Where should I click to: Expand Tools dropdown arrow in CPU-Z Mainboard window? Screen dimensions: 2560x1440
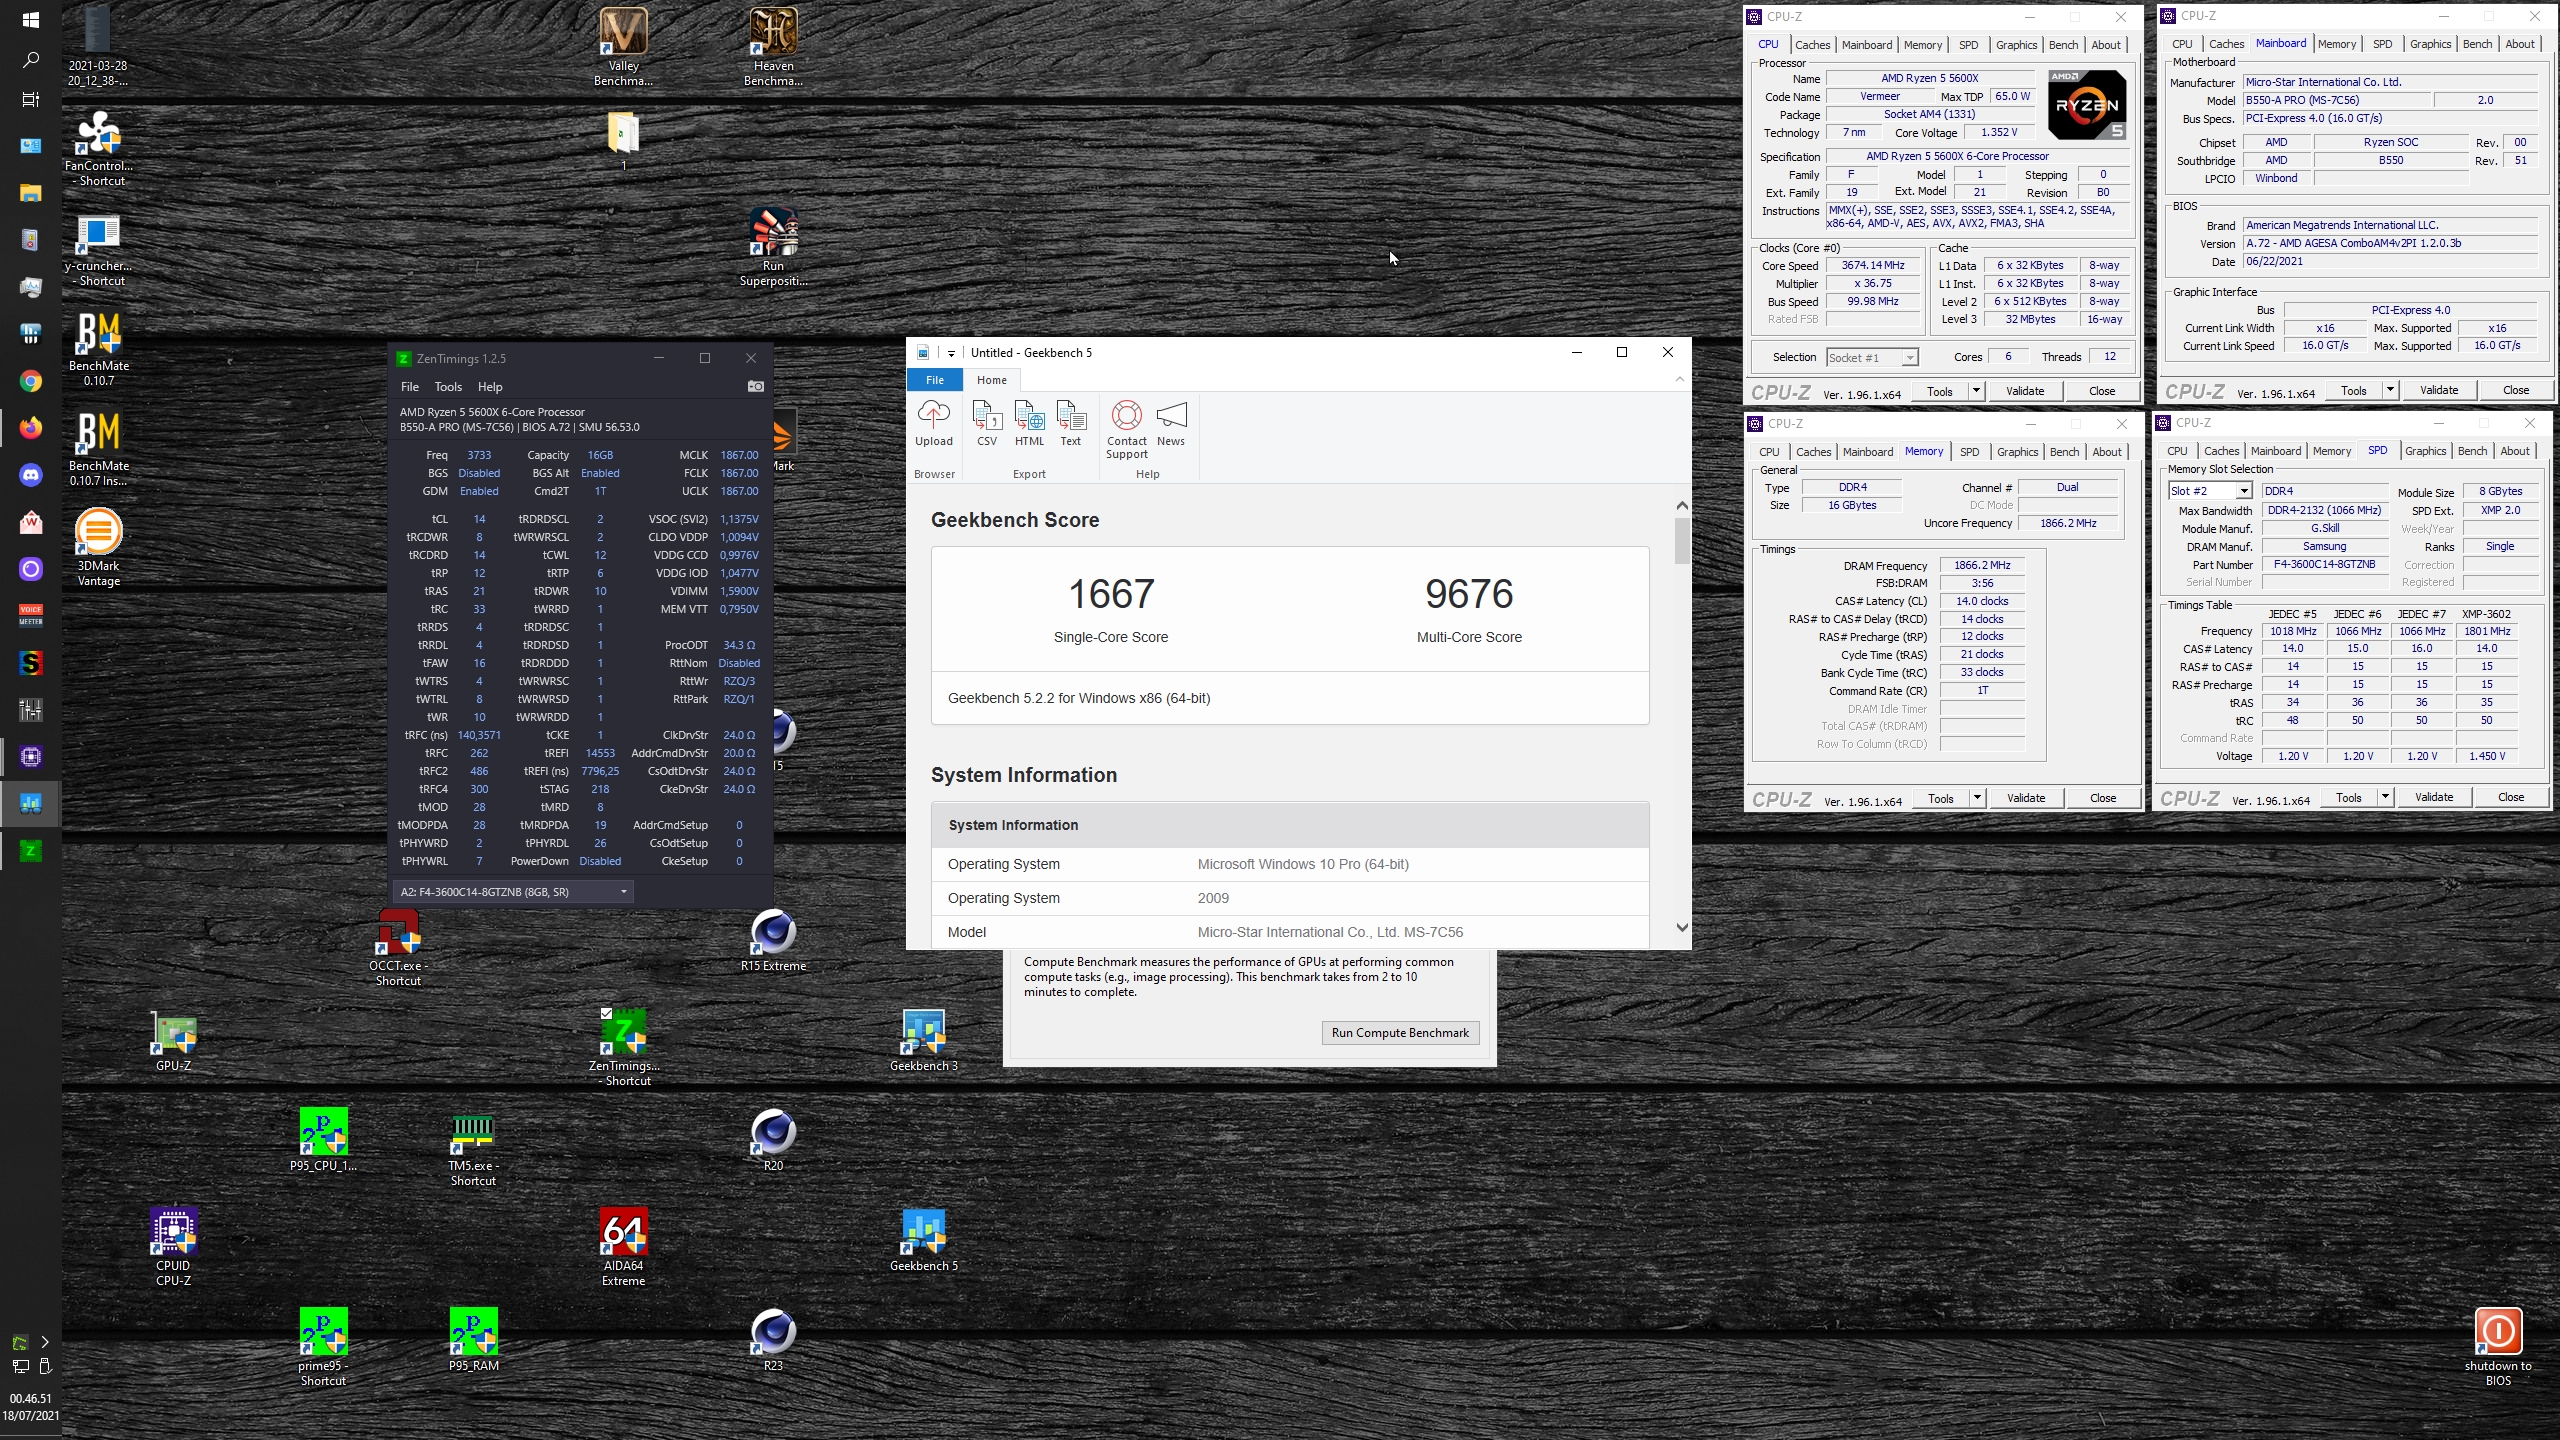click(x=2390, y=390)
